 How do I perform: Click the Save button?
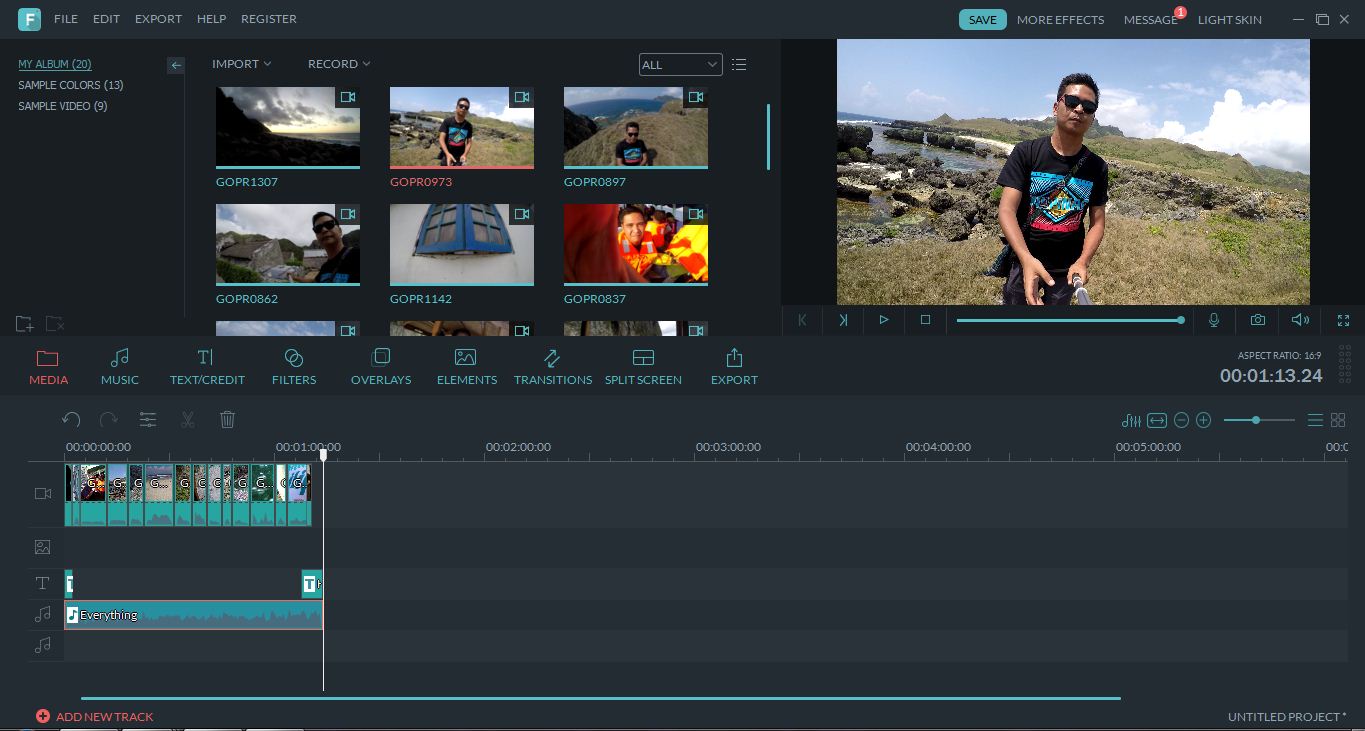(982, 20)
